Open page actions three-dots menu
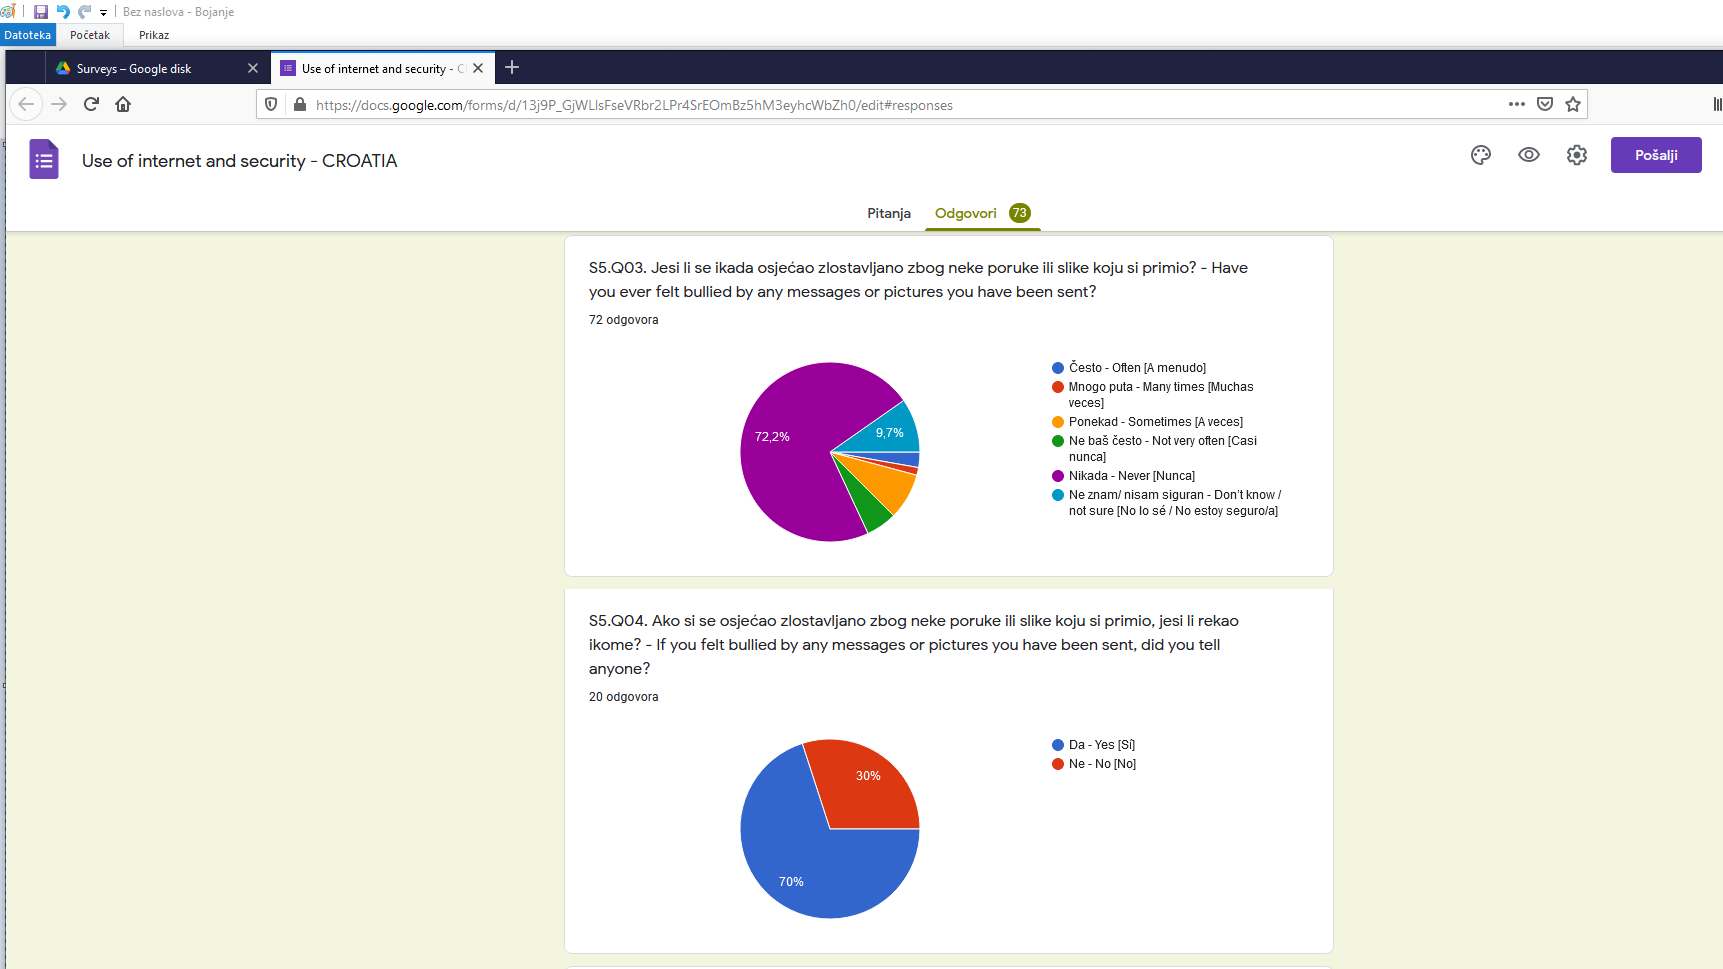Viewport: 1723px width, 969px height. (x=1517, y=104)
